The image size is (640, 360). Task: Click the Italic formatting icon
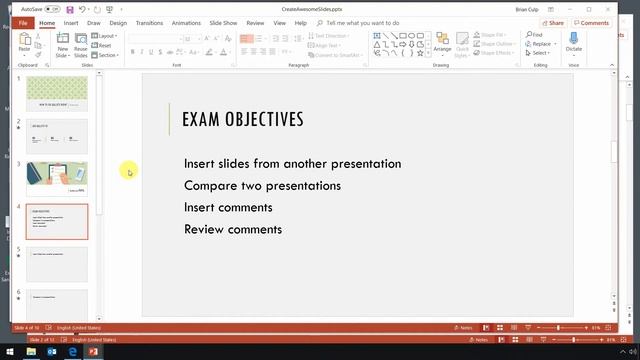coord(142,52)
